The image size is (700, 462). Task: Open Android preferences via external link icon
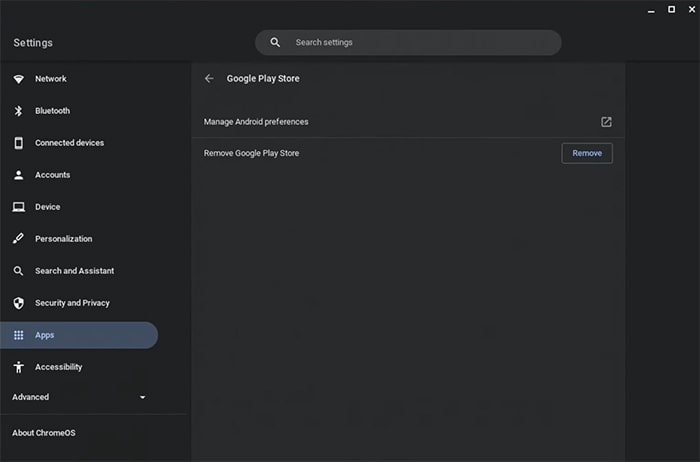click(606, 122)
